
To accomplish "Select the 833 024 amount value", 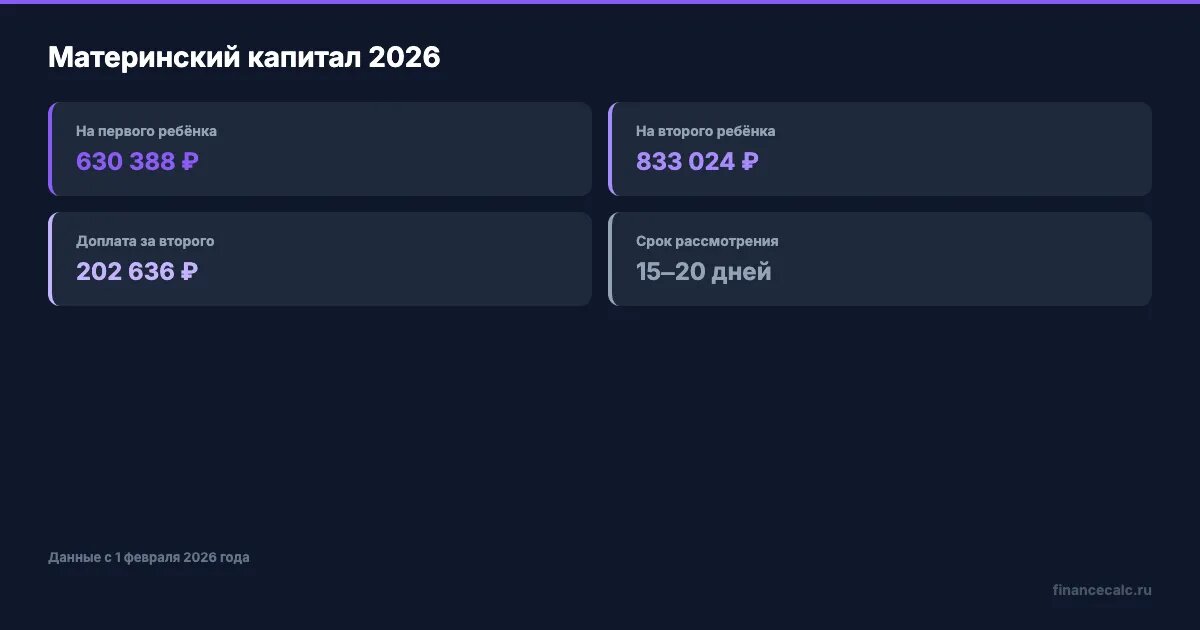I will [686, 161].
